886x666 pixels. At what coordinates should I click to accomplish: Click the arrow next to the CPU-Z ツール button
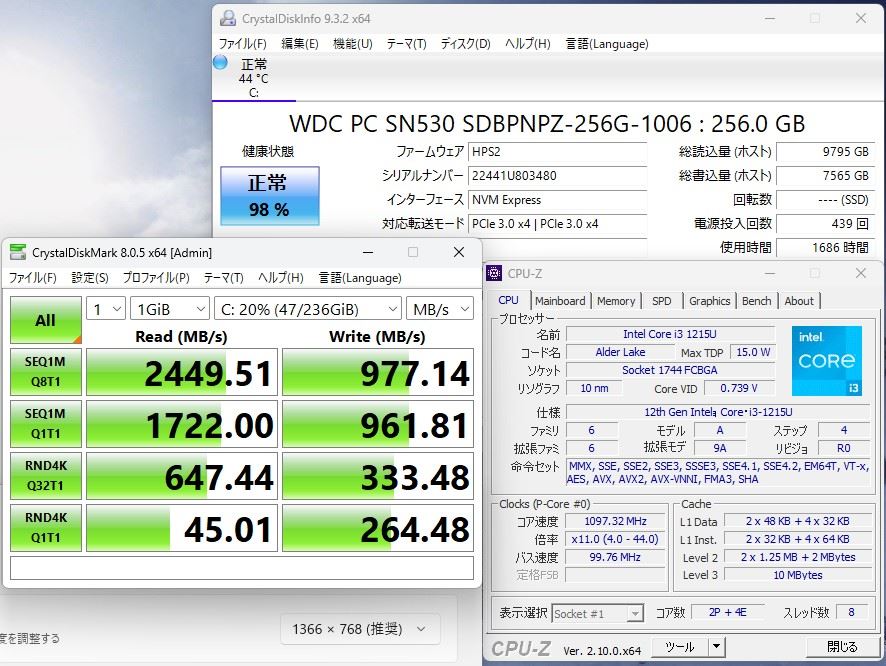pos(716,647)
